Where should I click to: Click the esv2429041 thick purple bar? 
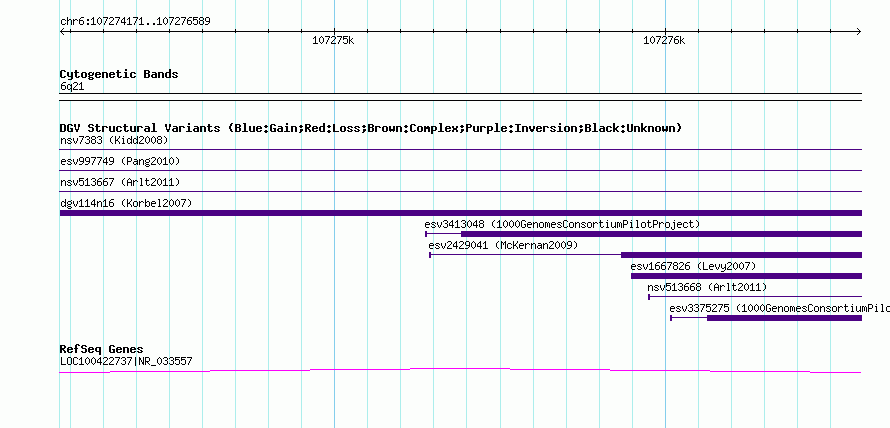coord(741,255)
